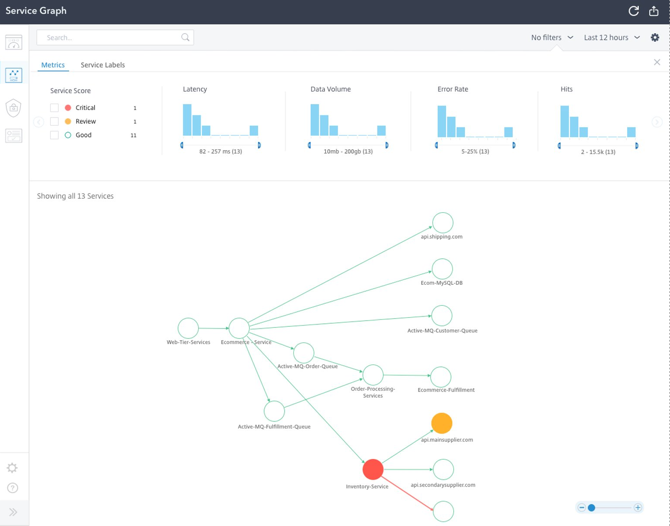Check the Review service score checkbox
Screen dimensions: 670x526
pos(54,121)
